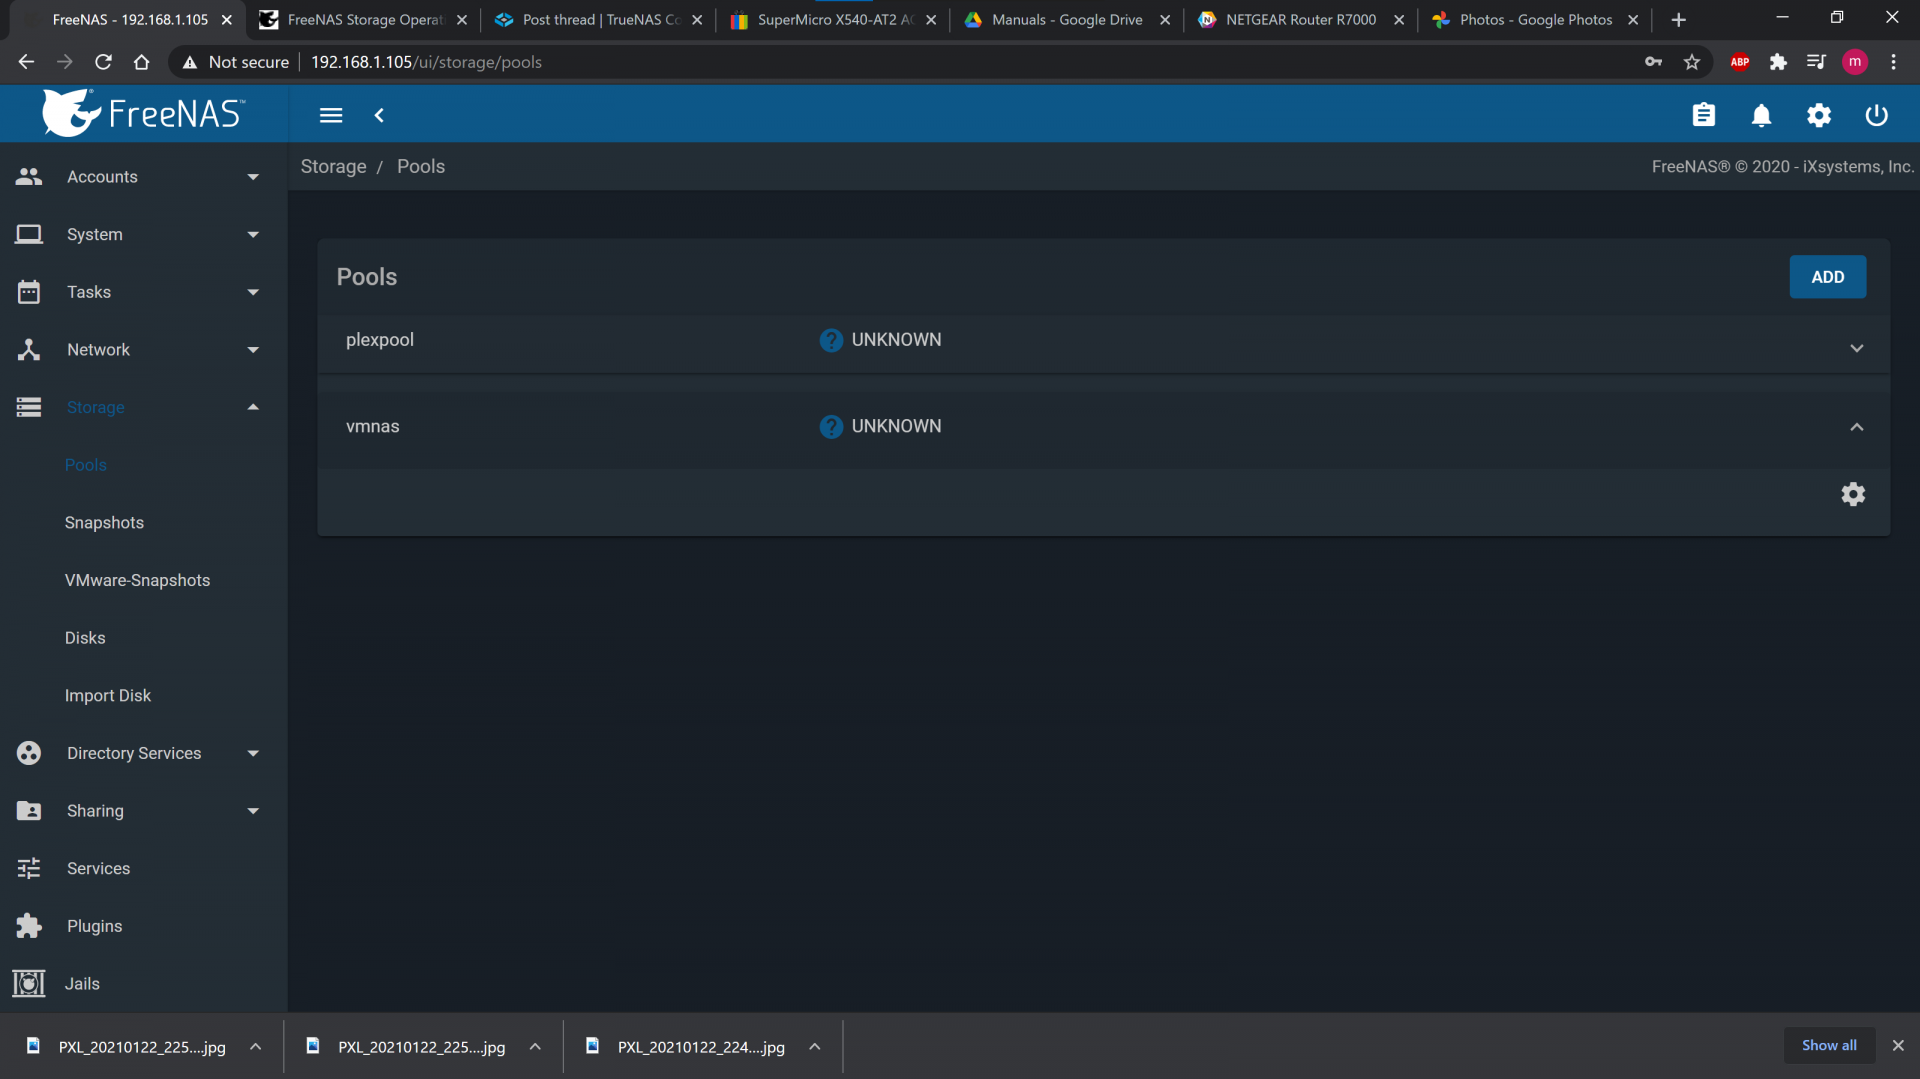Collapse sidebar with back chevron icon
The image size is (1920, 1079).
click(x=379, y=115)
